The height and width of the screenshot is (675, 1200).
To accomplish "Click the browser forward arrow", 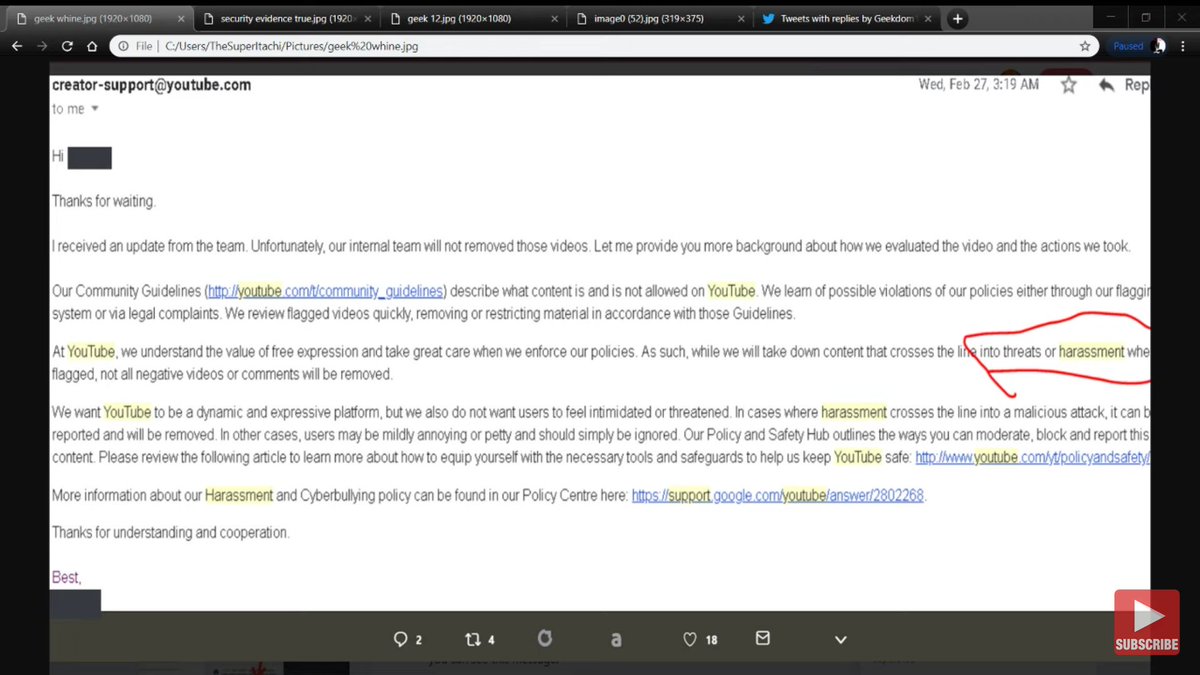I will click(x=41, y=46).
